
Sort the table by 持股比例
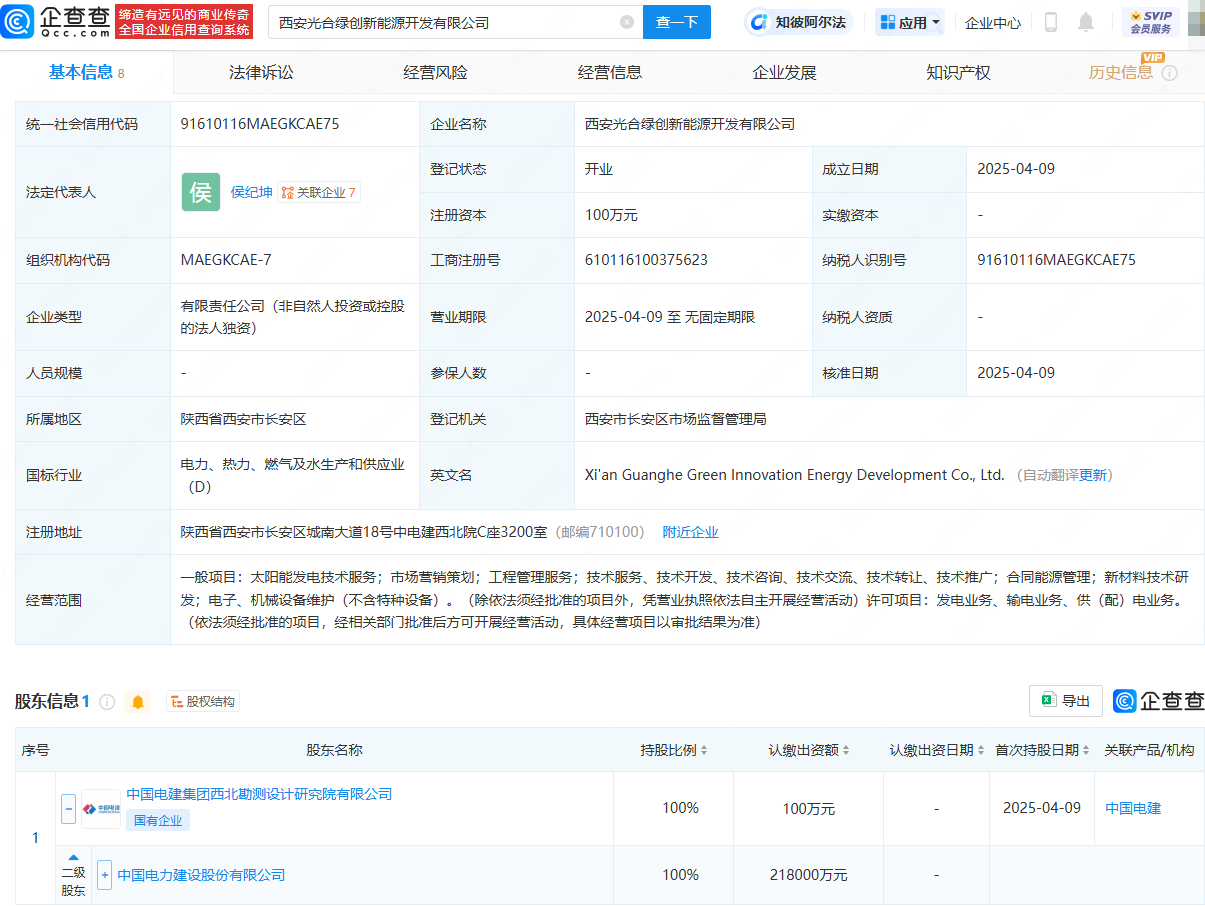[704, 750]
